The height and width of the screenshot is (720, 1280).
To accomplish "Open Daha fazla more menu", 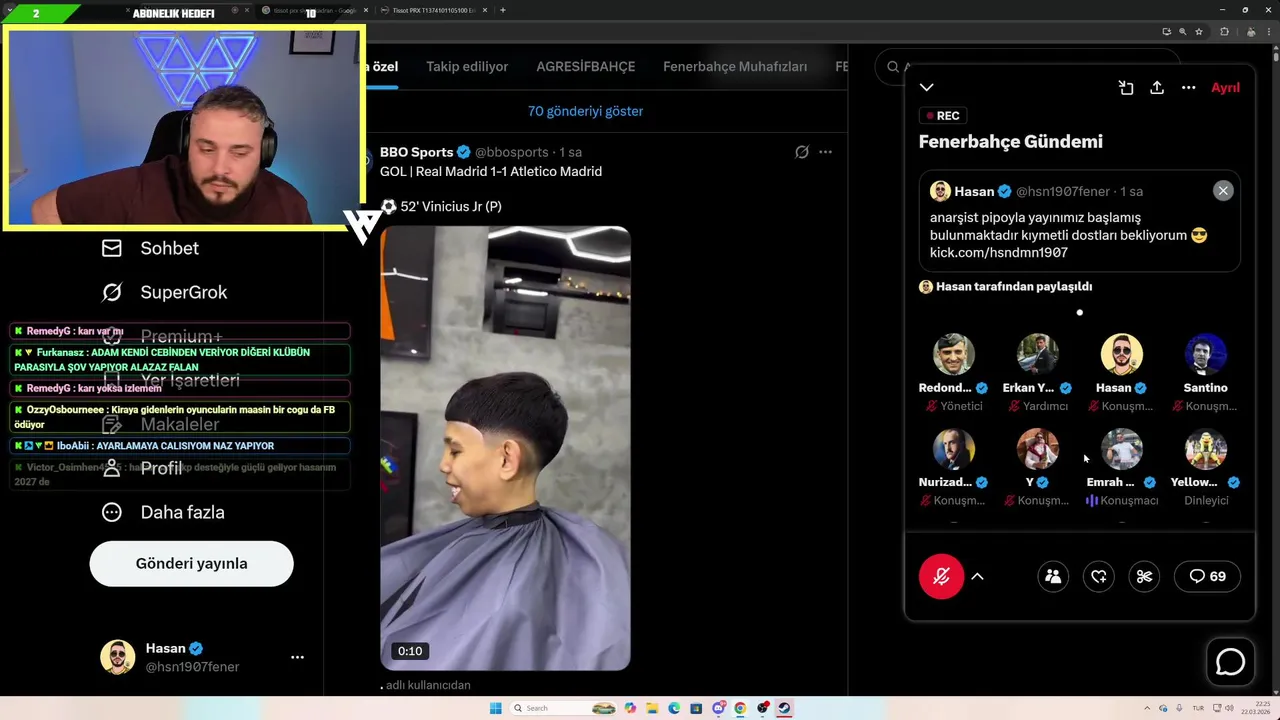I will (x=162, y=512).
